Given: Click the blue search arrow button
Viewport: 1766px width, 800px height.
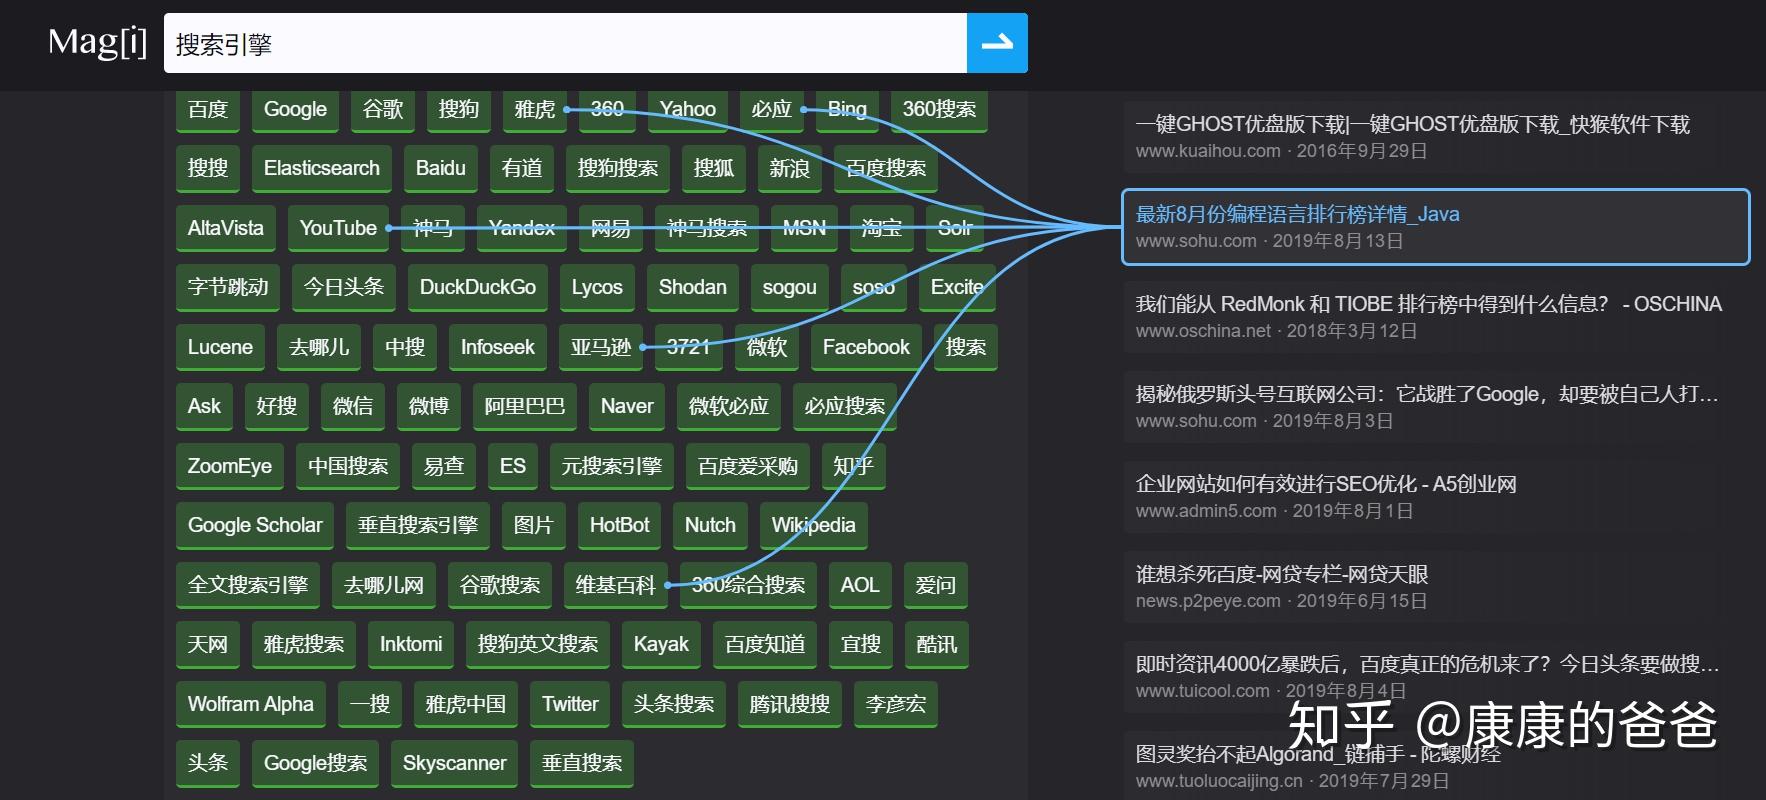Looking at the screenshot, I should click(997, 43).
